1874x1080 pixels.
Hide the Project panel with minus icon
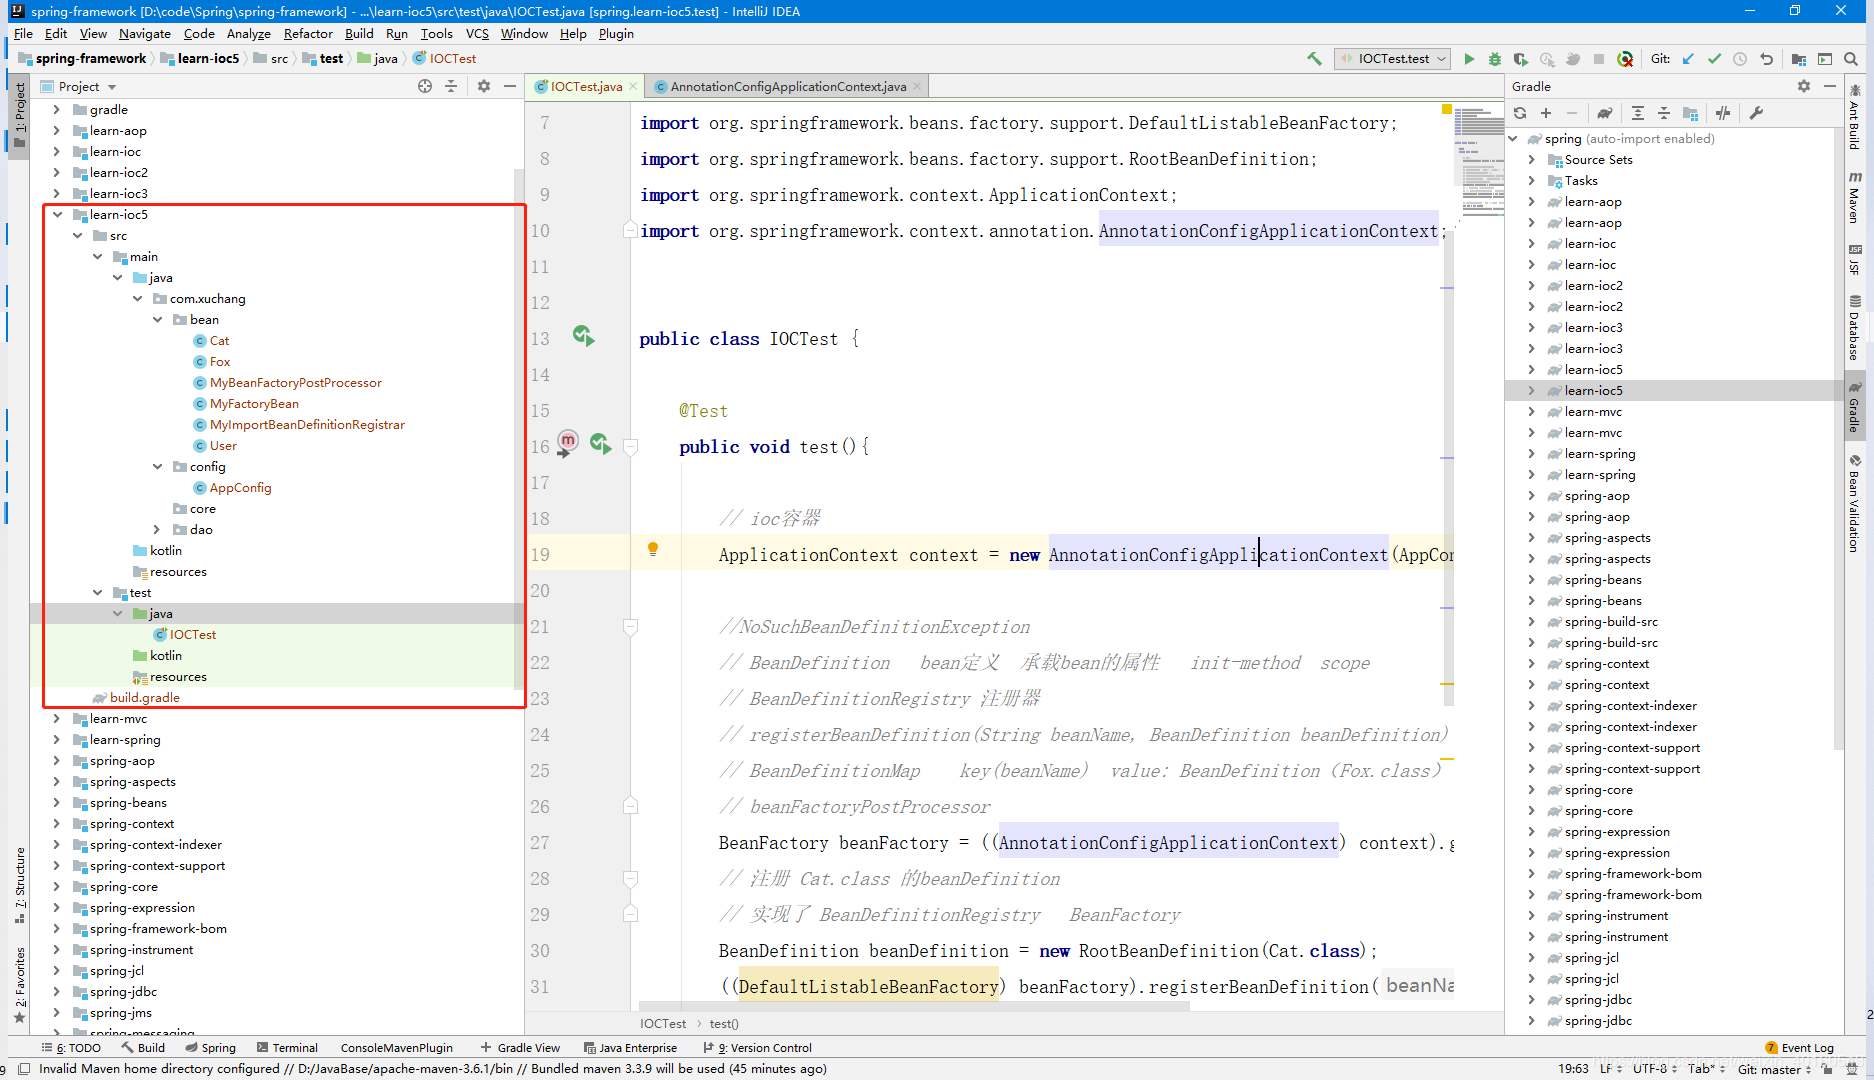pos(510,86)
